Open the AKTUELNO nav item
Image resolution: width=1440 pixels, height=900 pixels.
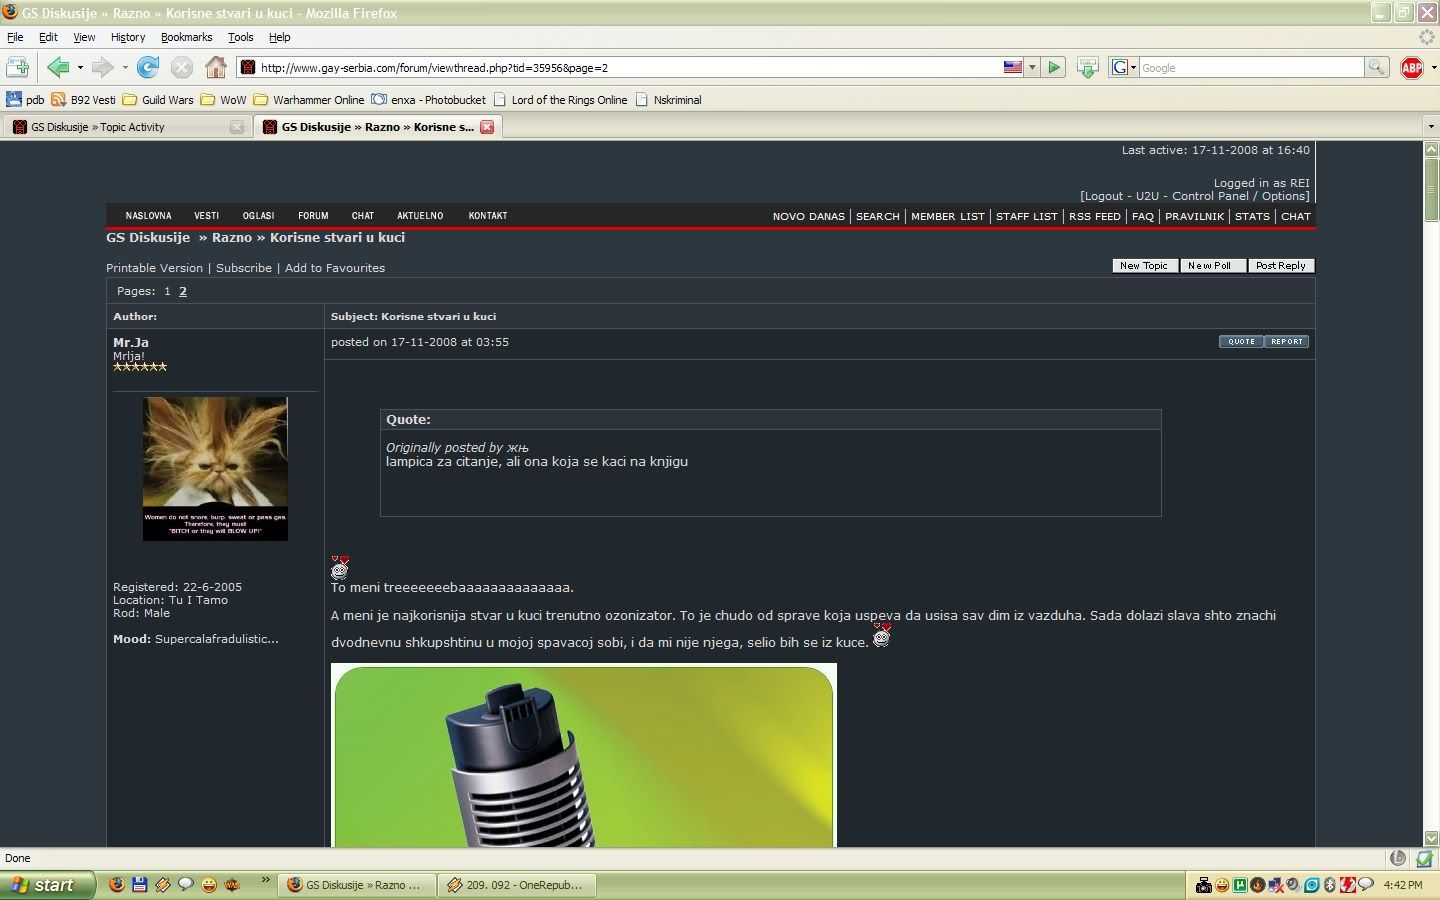tap(420, 215)
